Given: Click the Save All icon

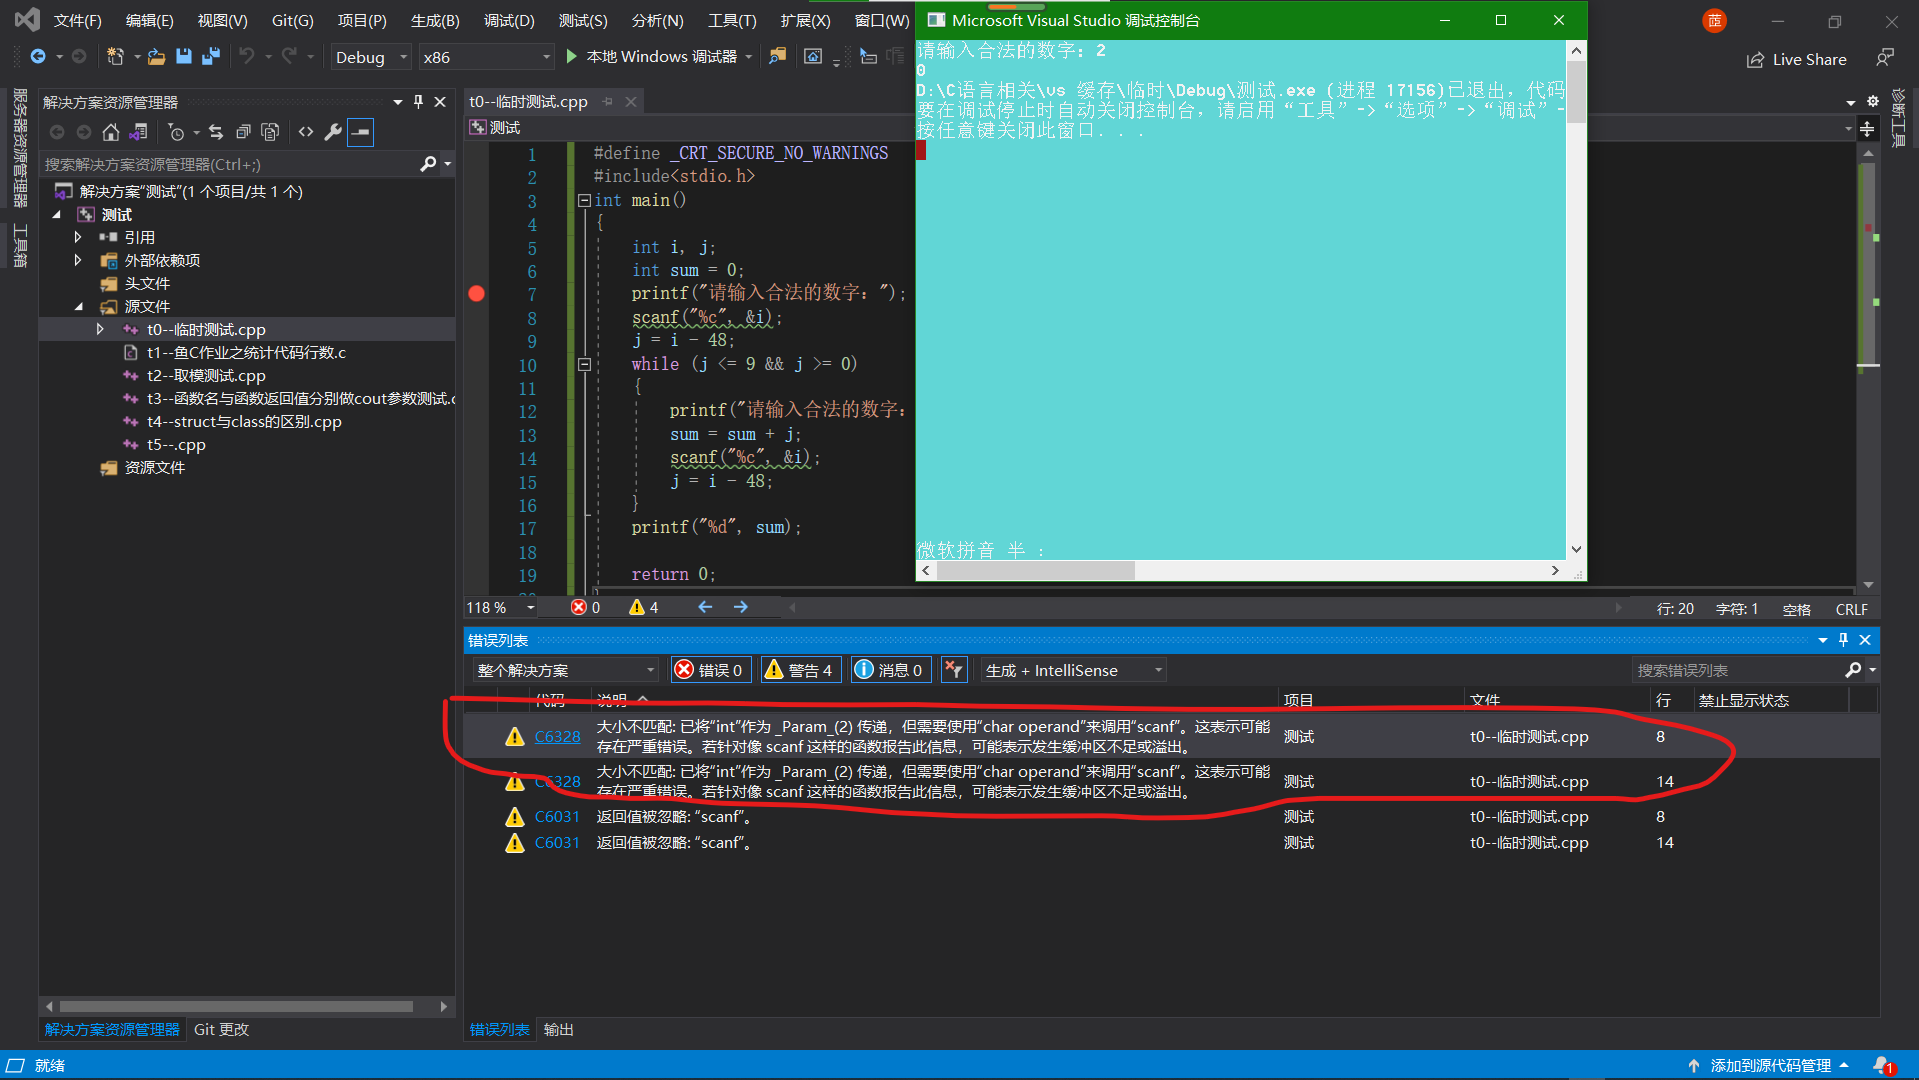Looking at the screenshot, I should pos(210,57).
